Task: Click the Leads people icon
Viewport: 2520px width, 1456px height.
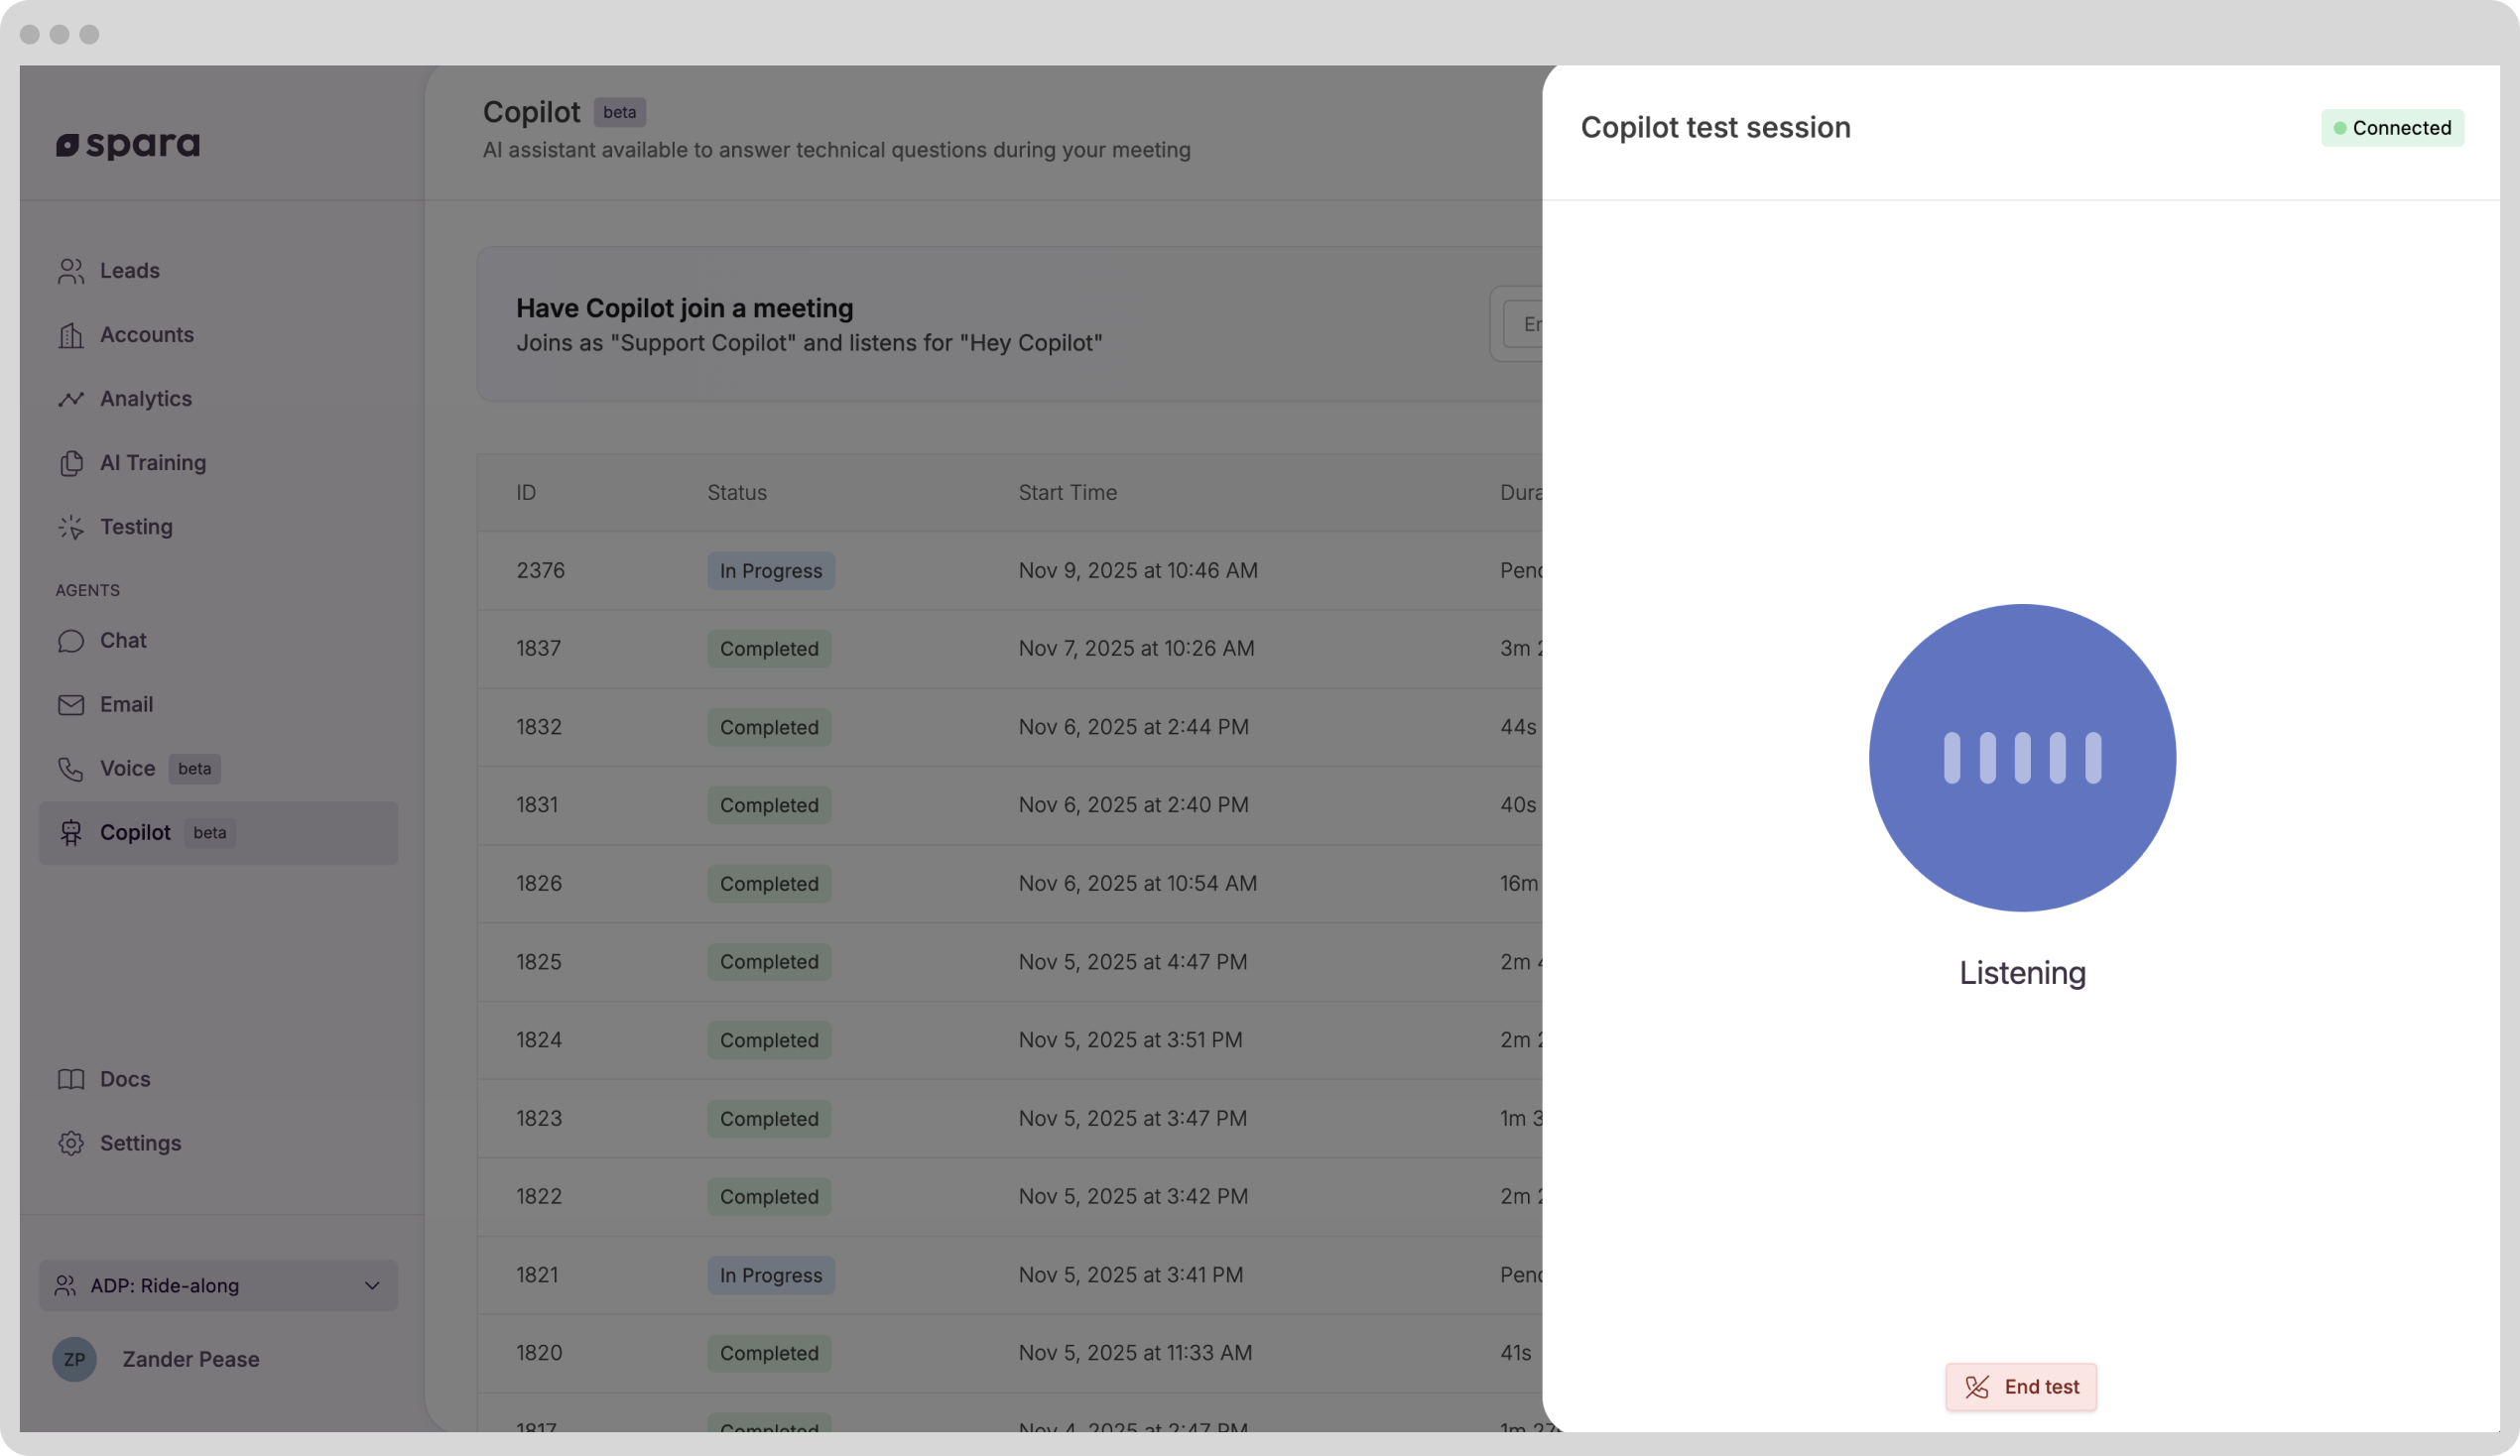Action: coord(70,271)
